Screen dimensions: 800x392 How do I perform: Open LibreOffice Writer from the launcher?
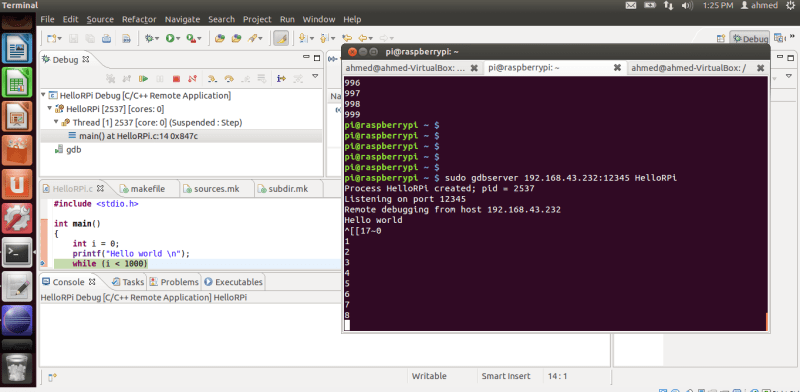[x=17, y=49]
